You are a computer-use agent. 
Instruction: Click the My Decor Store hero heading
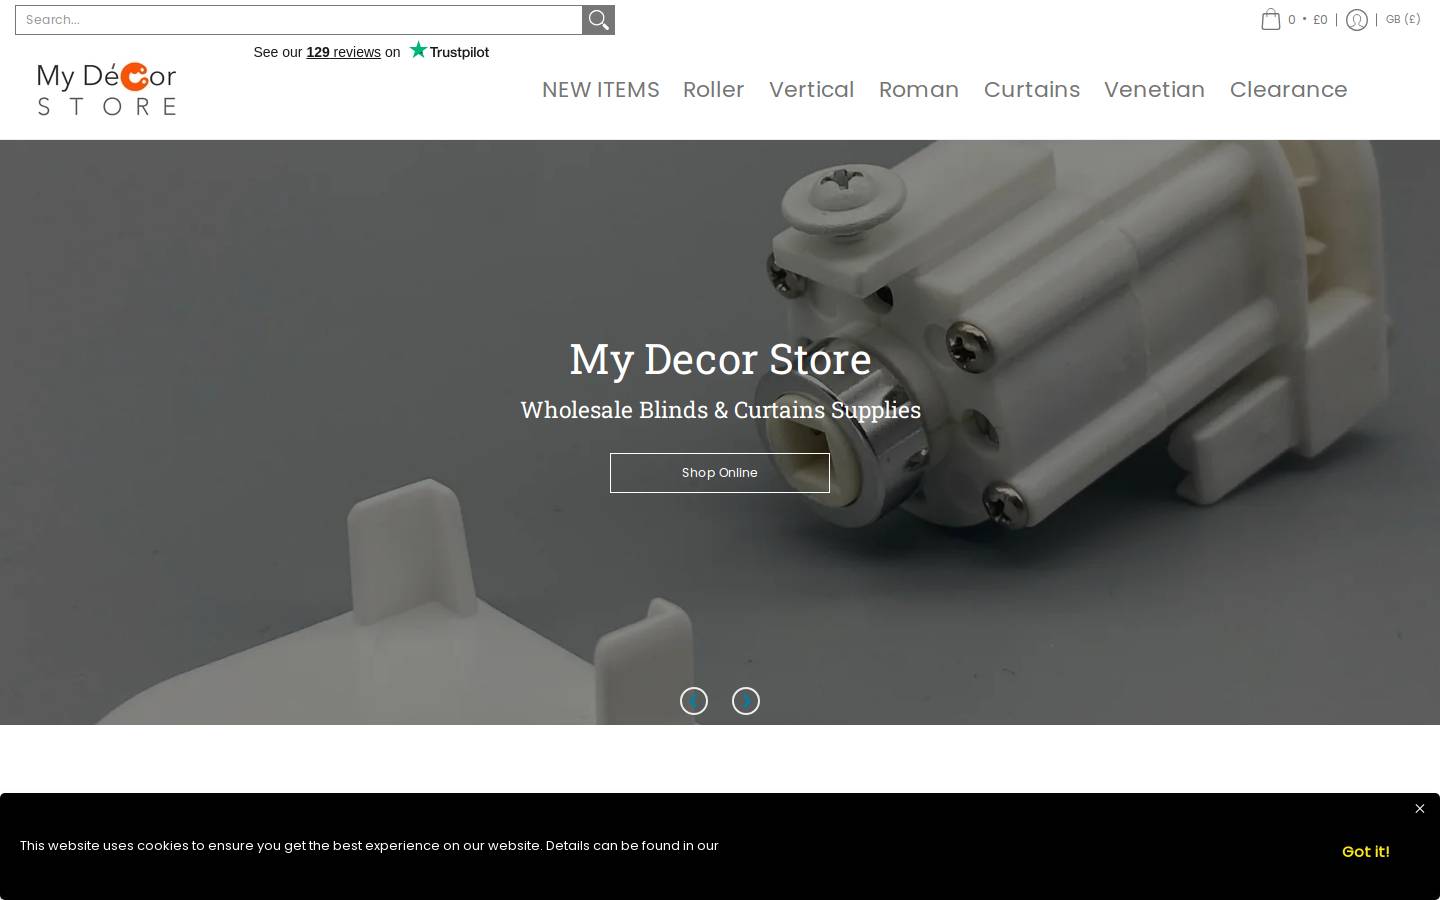click(x=720, y=359)
